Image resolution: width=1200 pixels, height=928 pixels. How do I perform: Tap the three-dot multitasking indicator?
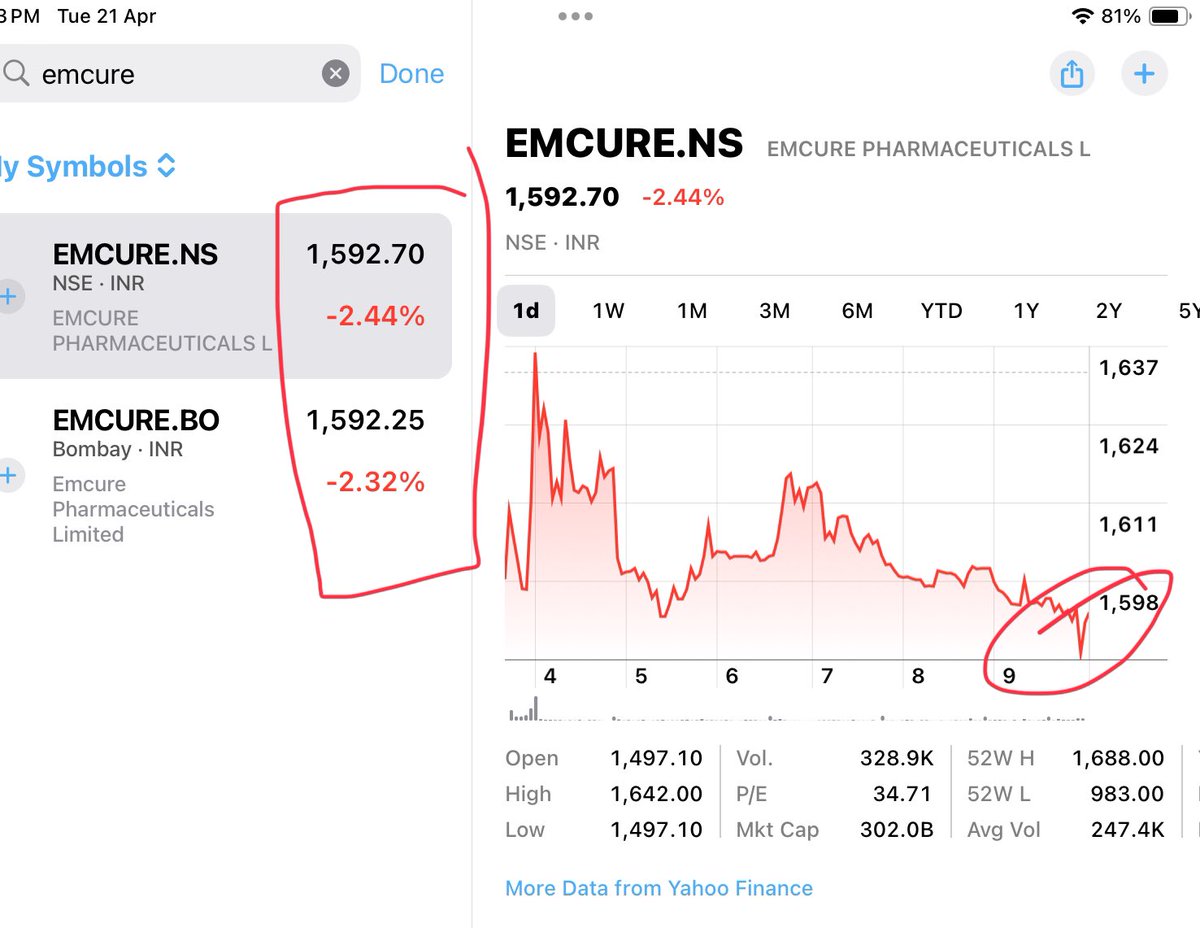576,17
